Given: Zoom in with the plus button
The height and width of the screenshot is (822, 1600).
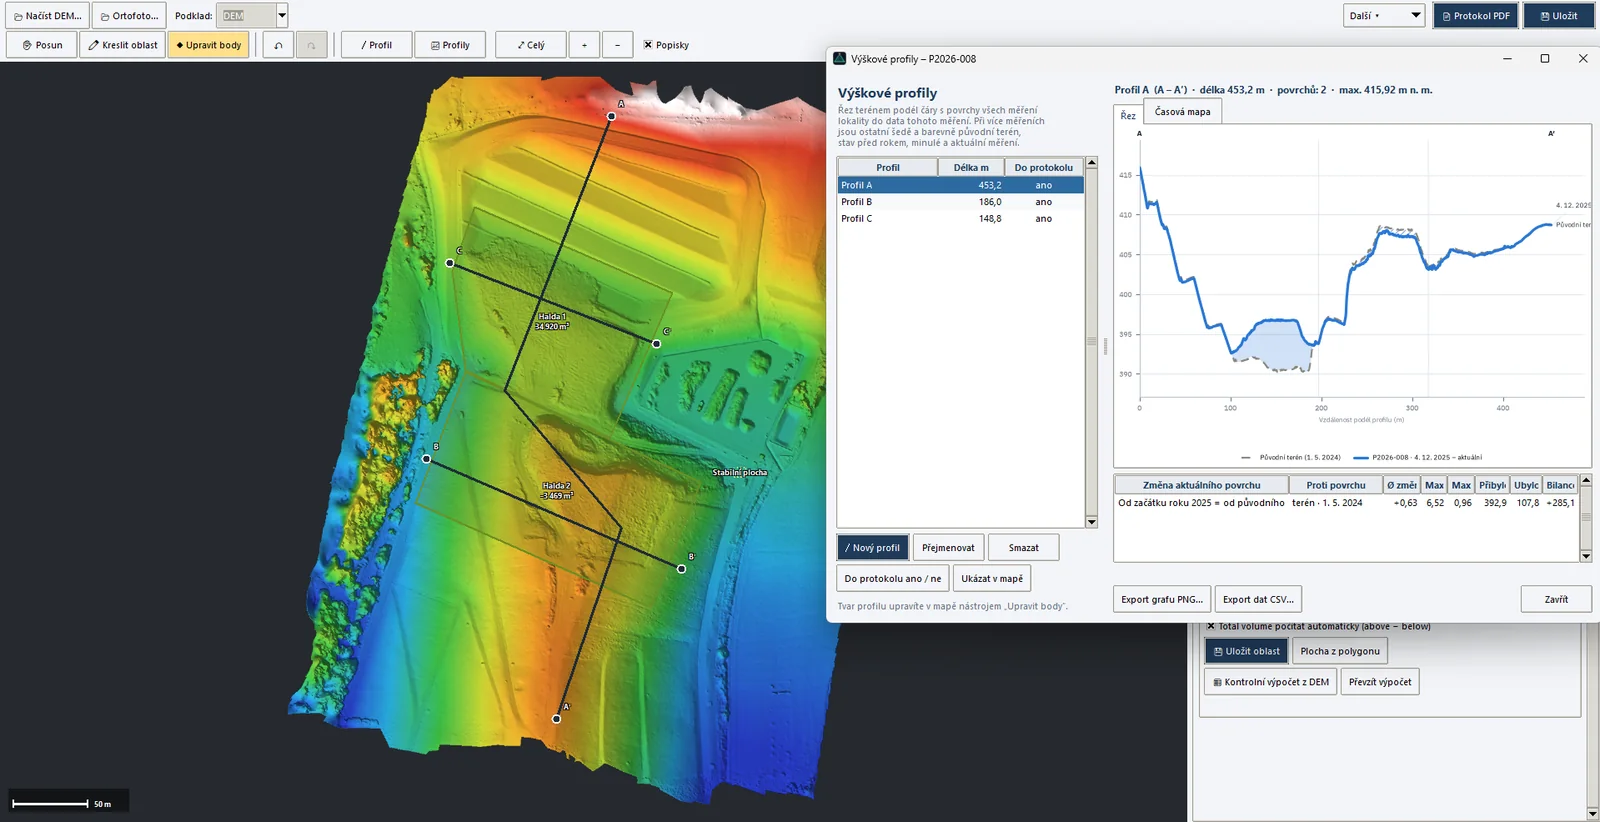Looking at the screenshot, I should (584, 45).
